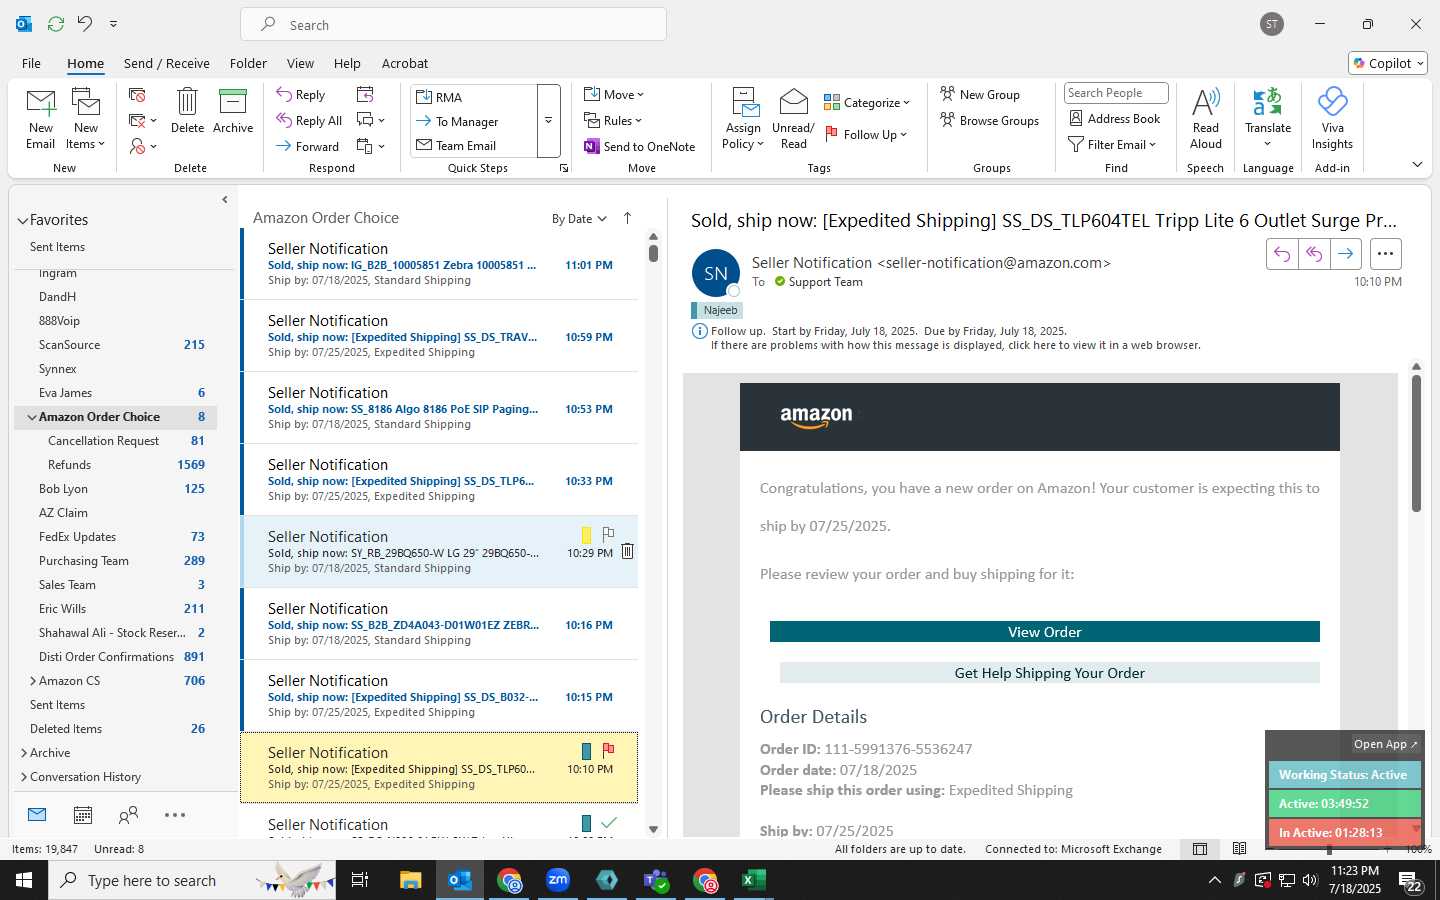Select the Cancellation Request folder
Viewport: 1440px width, 900px height.
(115, 441)
